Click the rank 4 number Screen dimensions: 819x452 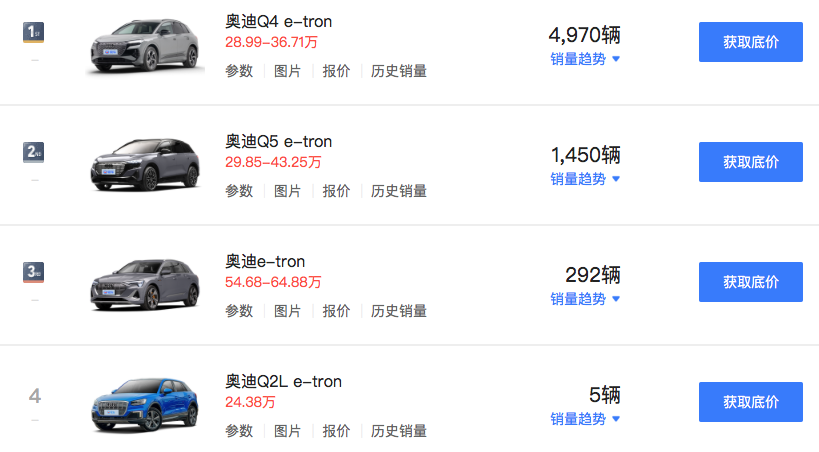coord(34,396)
